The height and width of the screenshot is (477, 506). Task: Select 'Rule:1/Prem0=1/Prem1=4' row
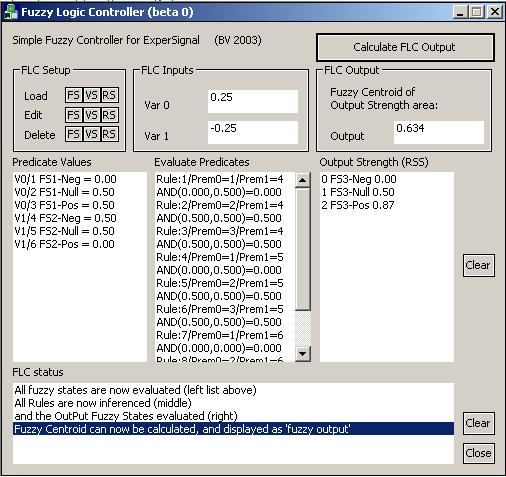point(225,179)
